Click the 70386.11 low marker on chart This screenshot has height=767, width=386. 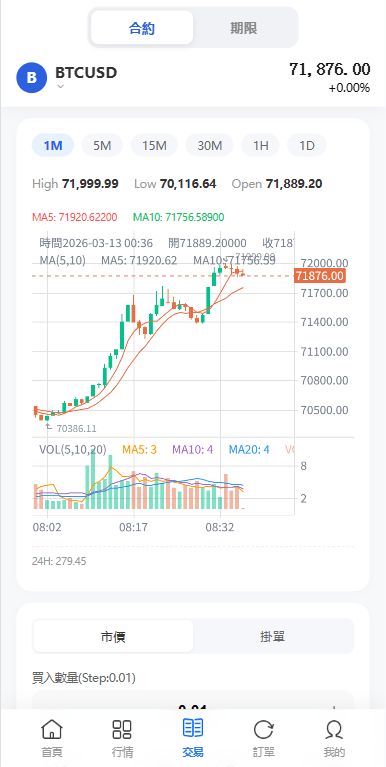click(x=76, y=429)
